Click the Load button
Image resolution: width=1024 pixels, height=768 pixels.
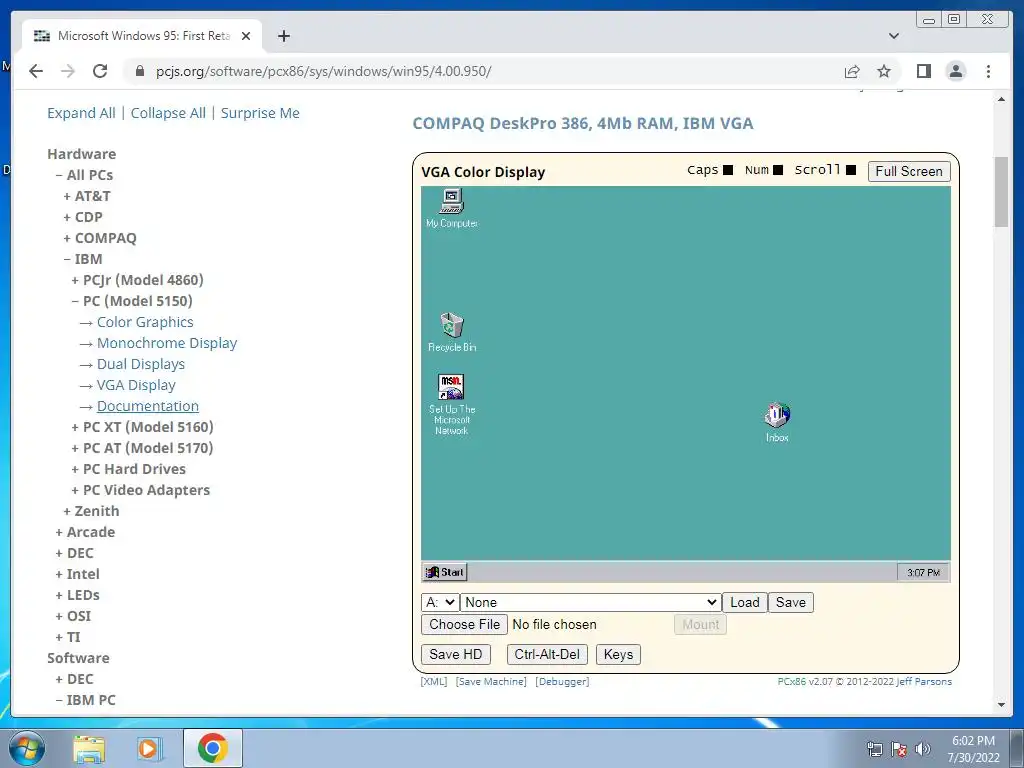[744, 602]
